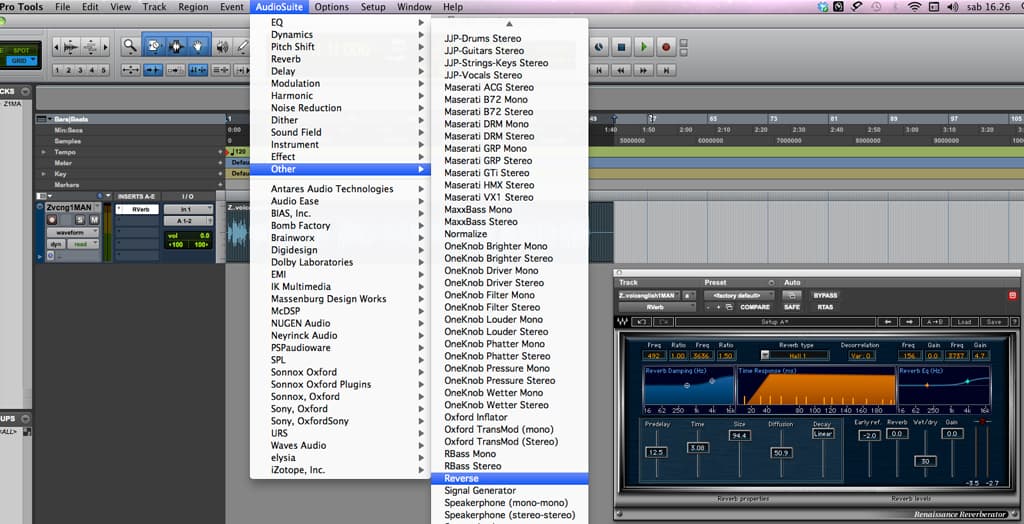This screenshot has width=1024, height=524.
Task: Select the Grabber hand tool
Action: [x=199, y=46]
